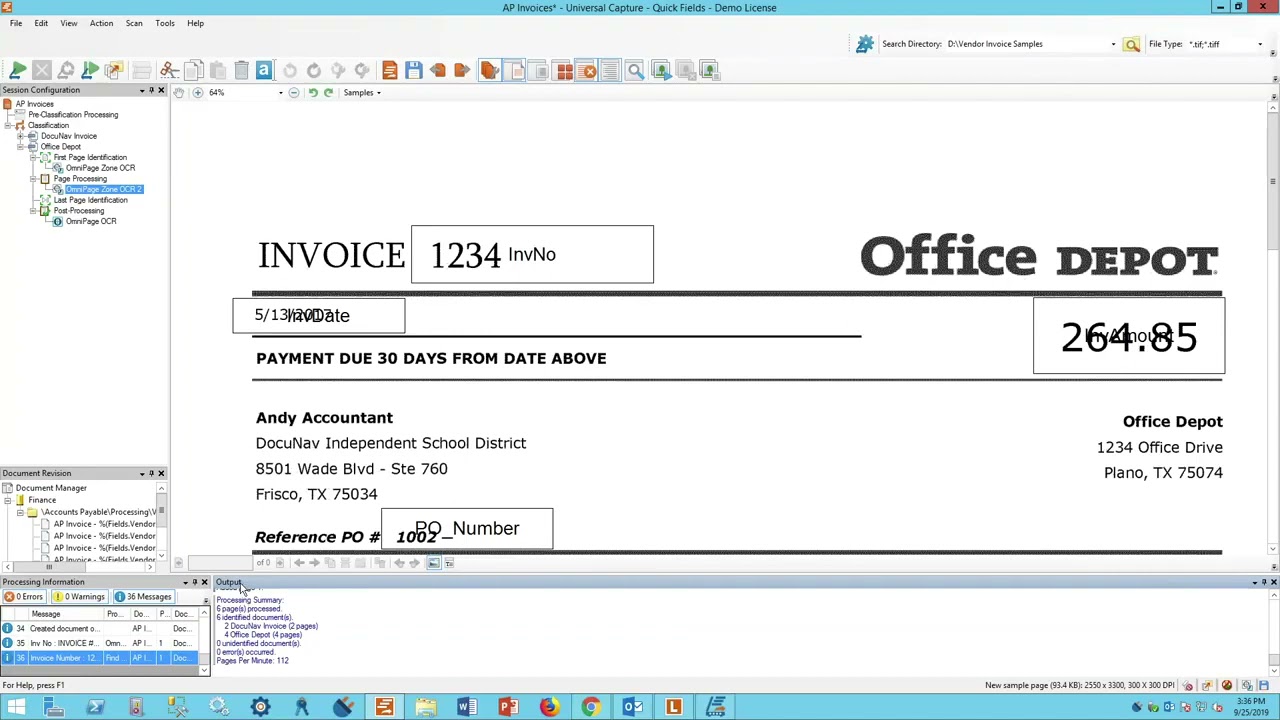This screenshot has width=1280, height=720.
Task: Click the copy pages toolbar icon
Action: [193, 70]
